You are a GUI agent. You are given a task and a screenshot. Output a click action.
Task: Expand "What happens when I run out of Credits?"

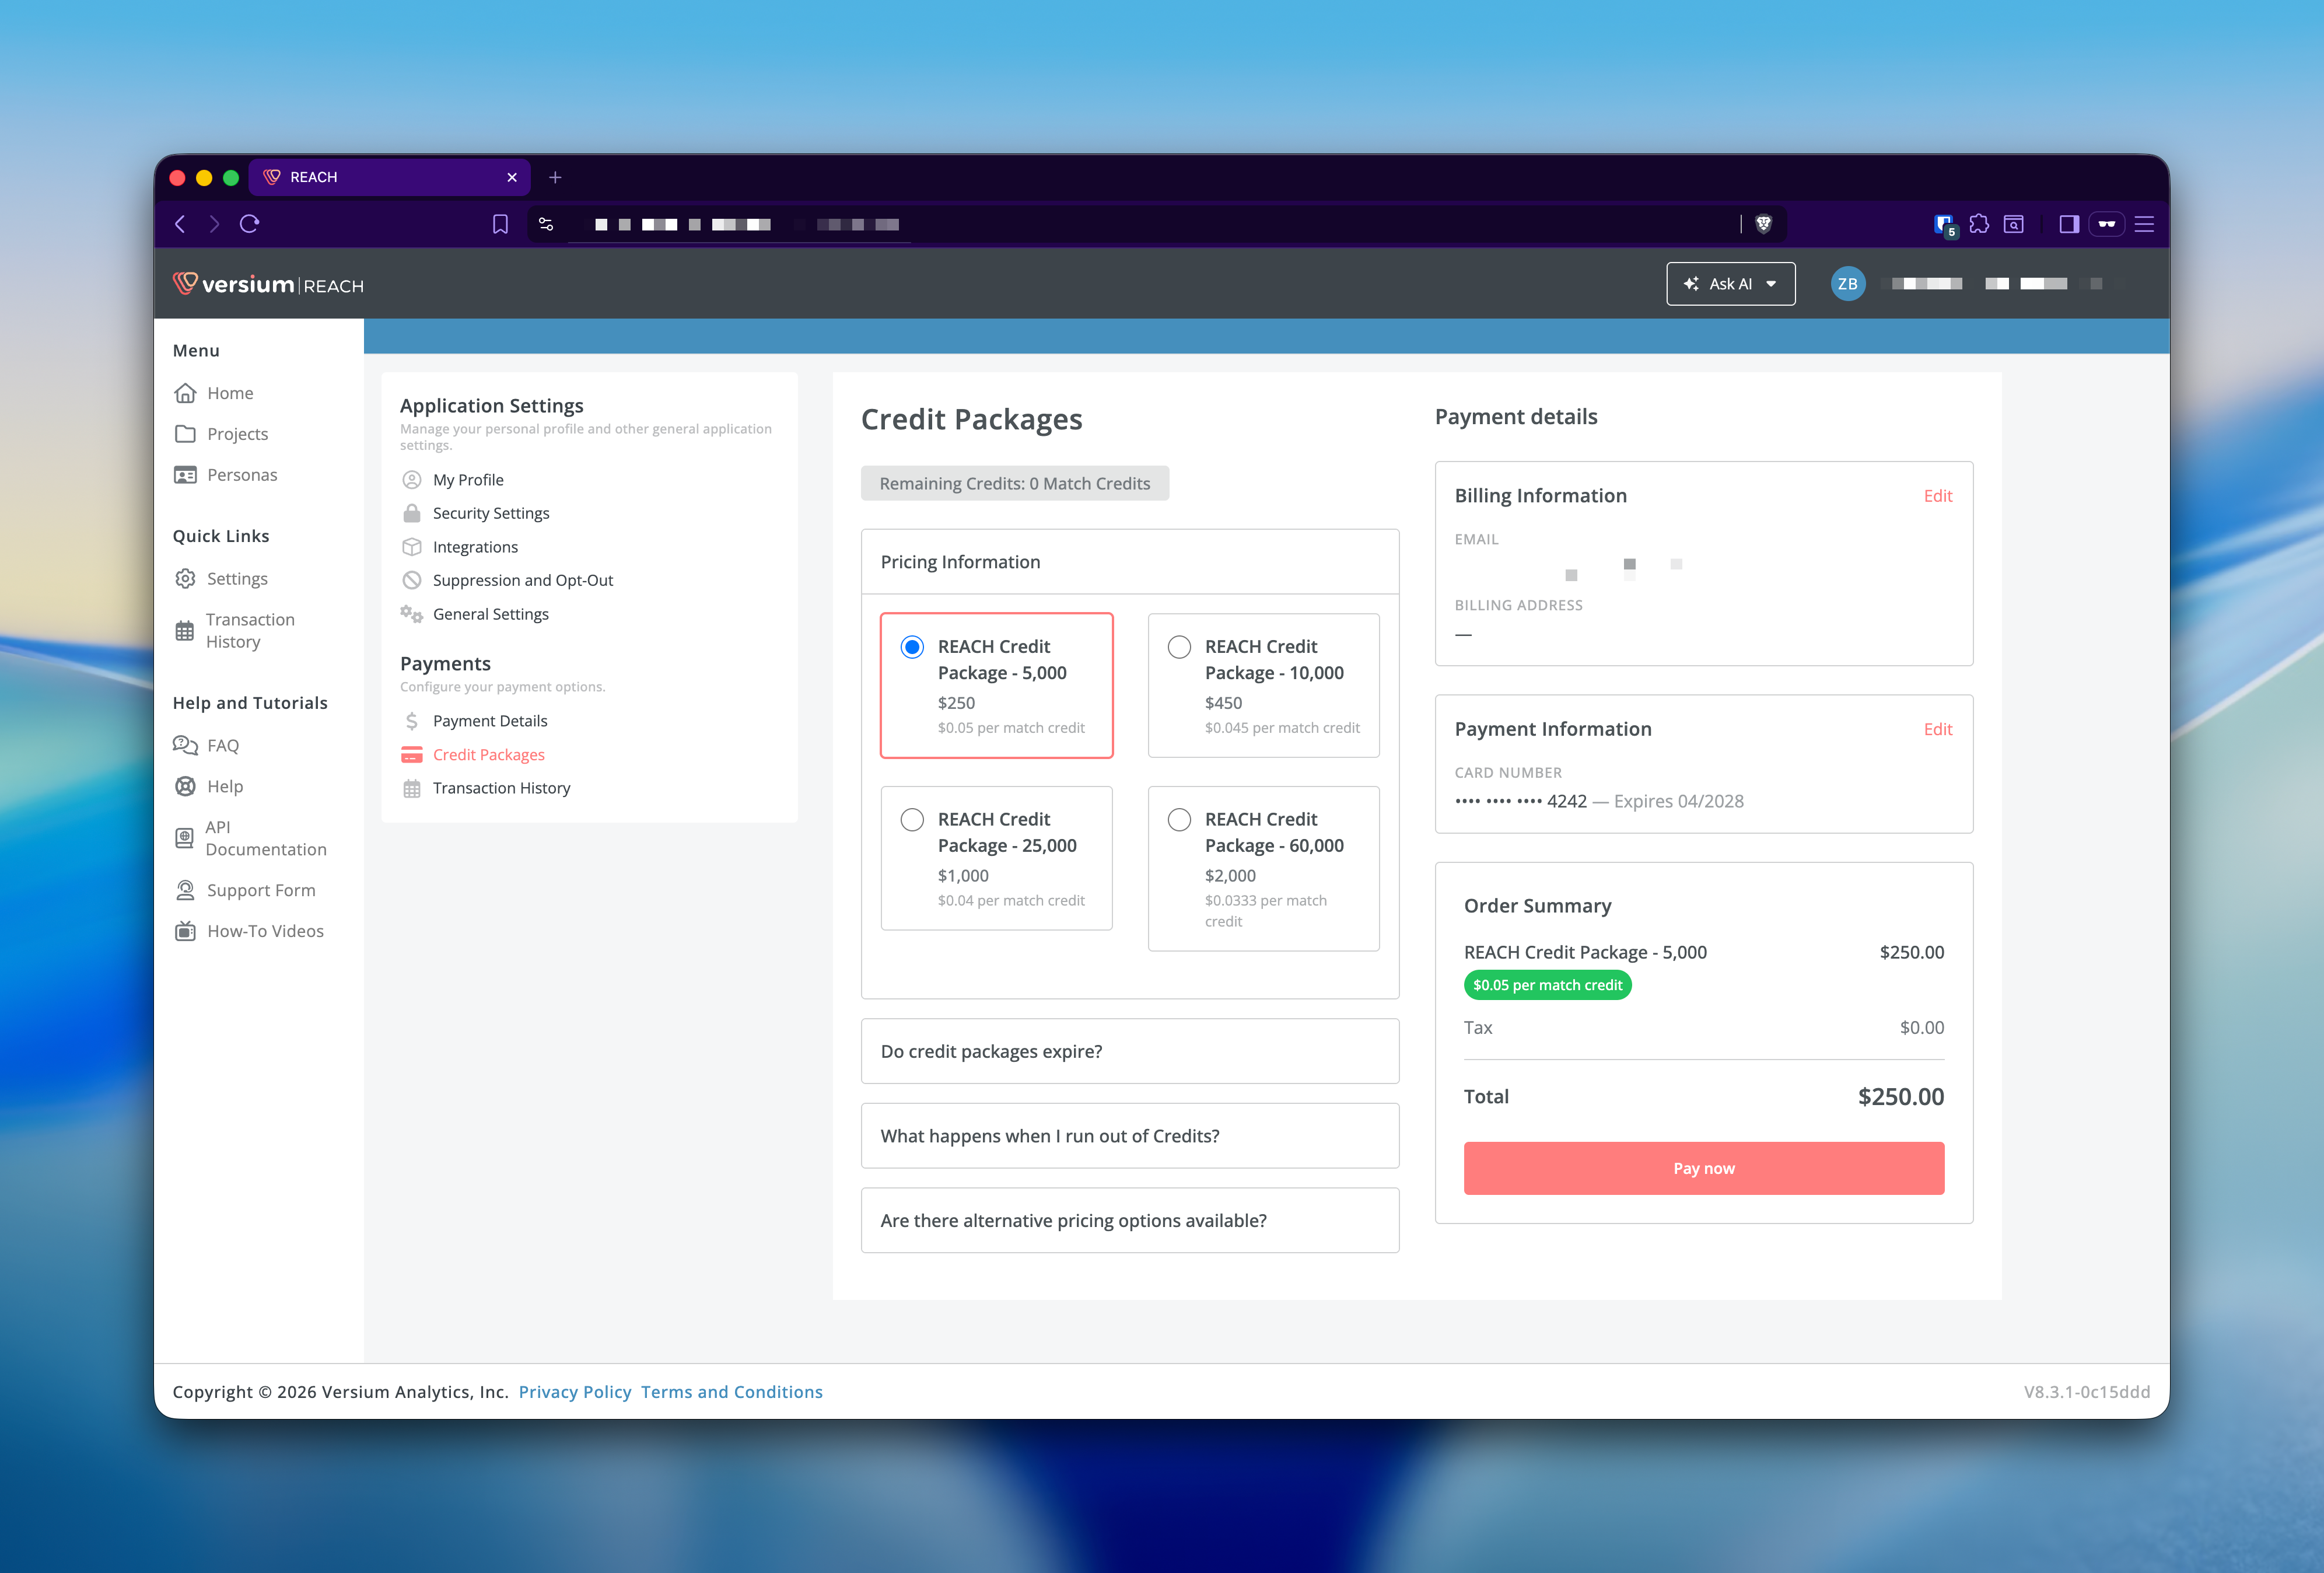(x=1129, y=1136)
